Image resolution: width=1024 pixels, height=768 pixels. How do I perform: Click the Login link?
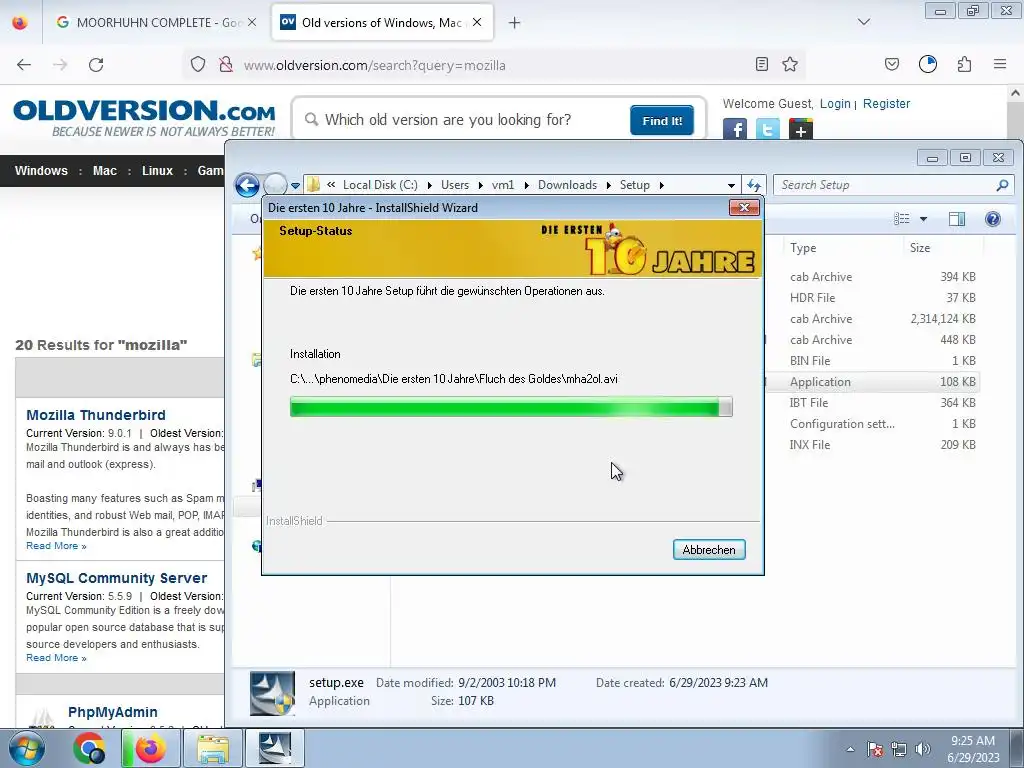coord(835,104)
